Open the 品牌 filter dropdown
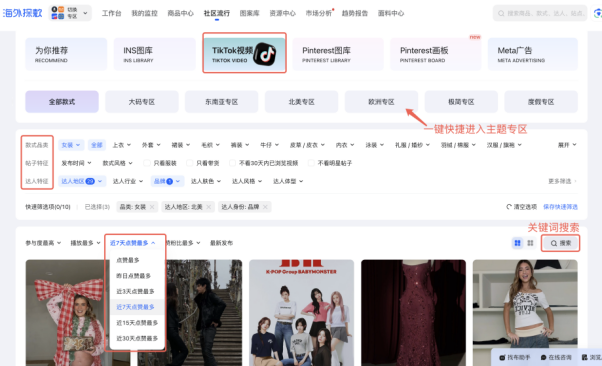Image resolution: width=602 pixels, height=366 pixels. [167, 181]
